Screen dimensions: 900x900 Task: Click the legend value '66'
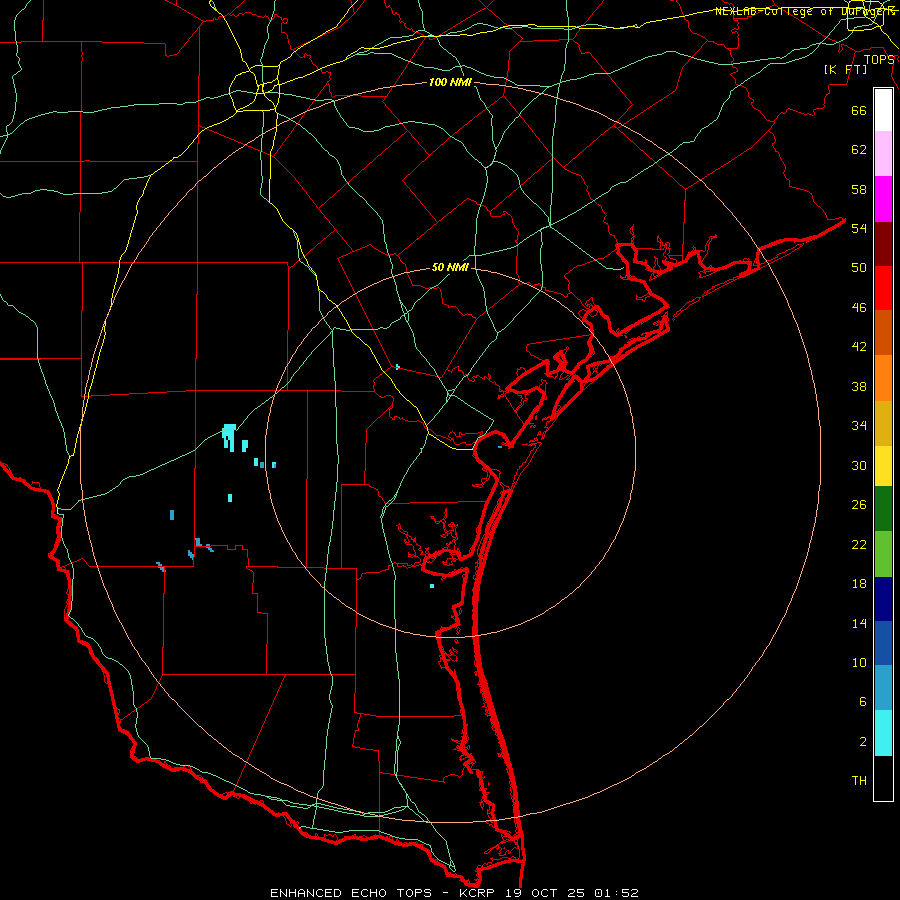(859, 110)
